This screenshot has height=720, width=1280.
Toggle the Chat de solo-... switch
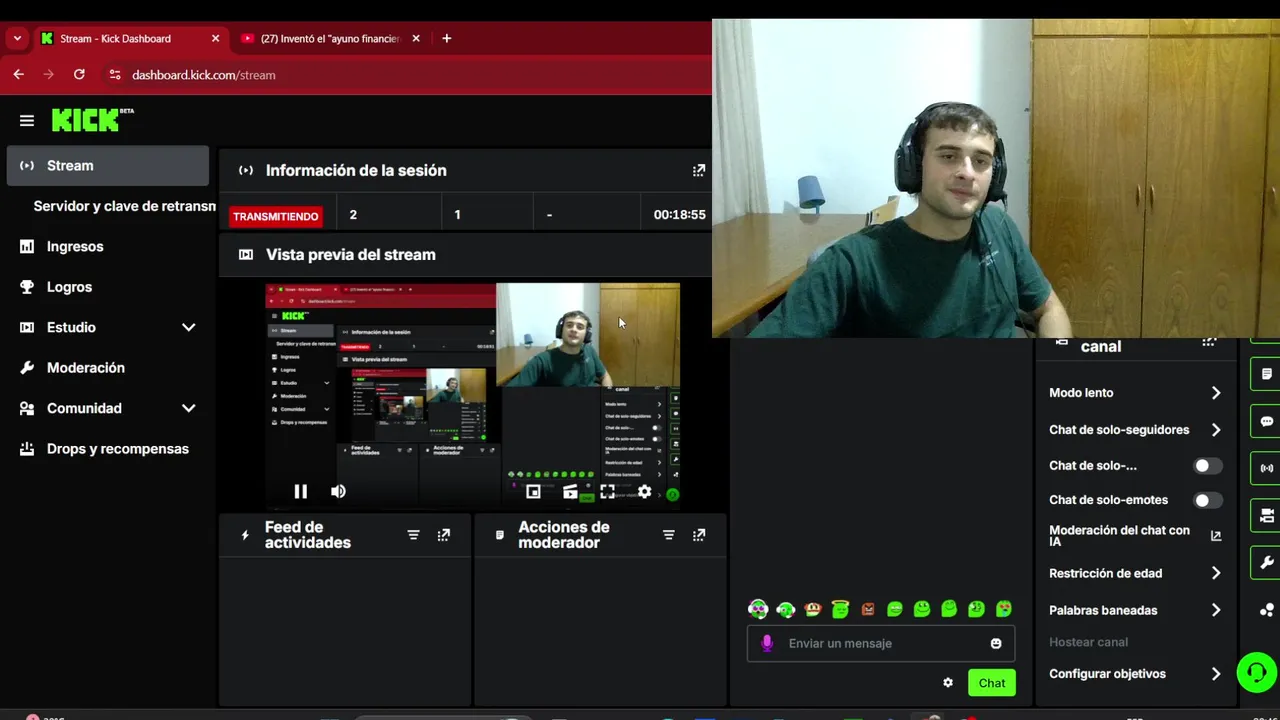[1208, 466]
